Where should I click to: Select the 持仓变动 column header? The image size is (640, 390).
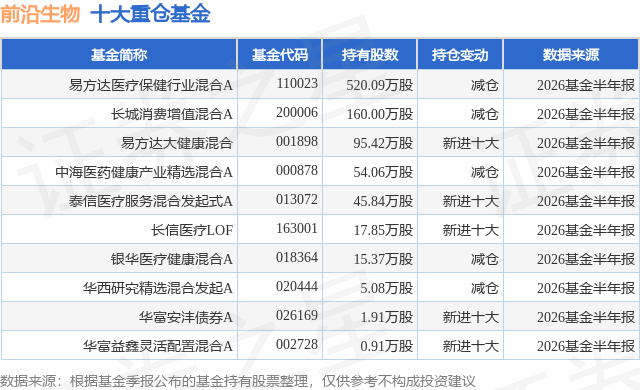(x=460, y=55)
